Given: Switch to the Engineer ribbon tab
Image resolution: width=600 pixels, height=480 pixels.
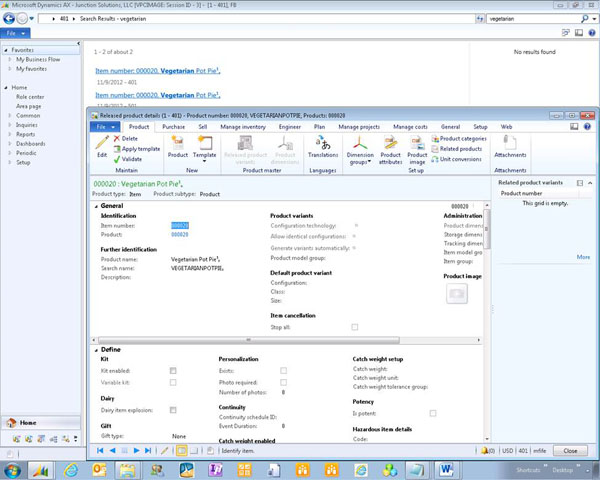Looking at the screenshot, I should [x=290, y=127].
